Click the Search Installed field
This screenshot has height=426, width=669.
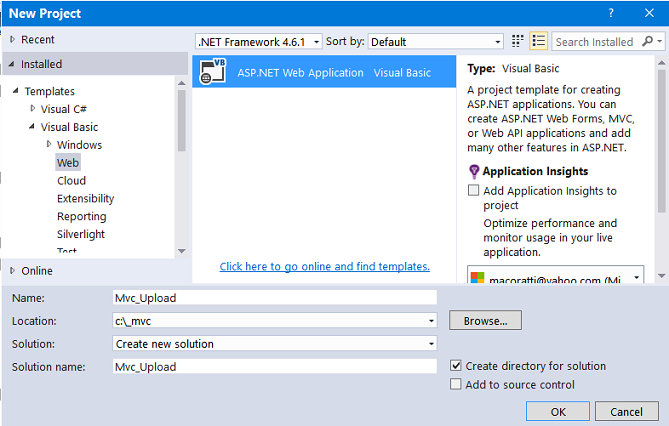[x=595, y=41]
